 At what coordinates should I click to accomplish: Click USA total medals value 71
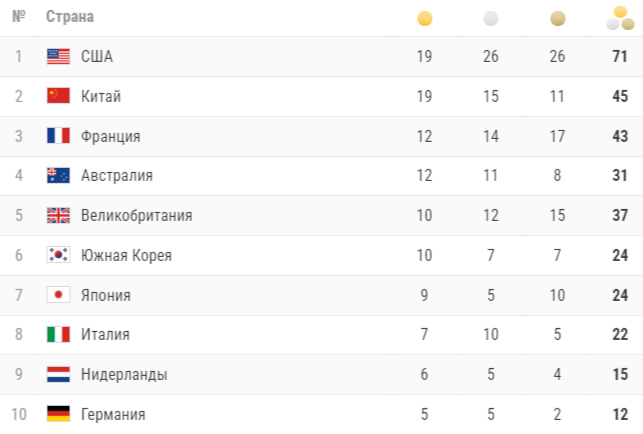tap(620, 56)
